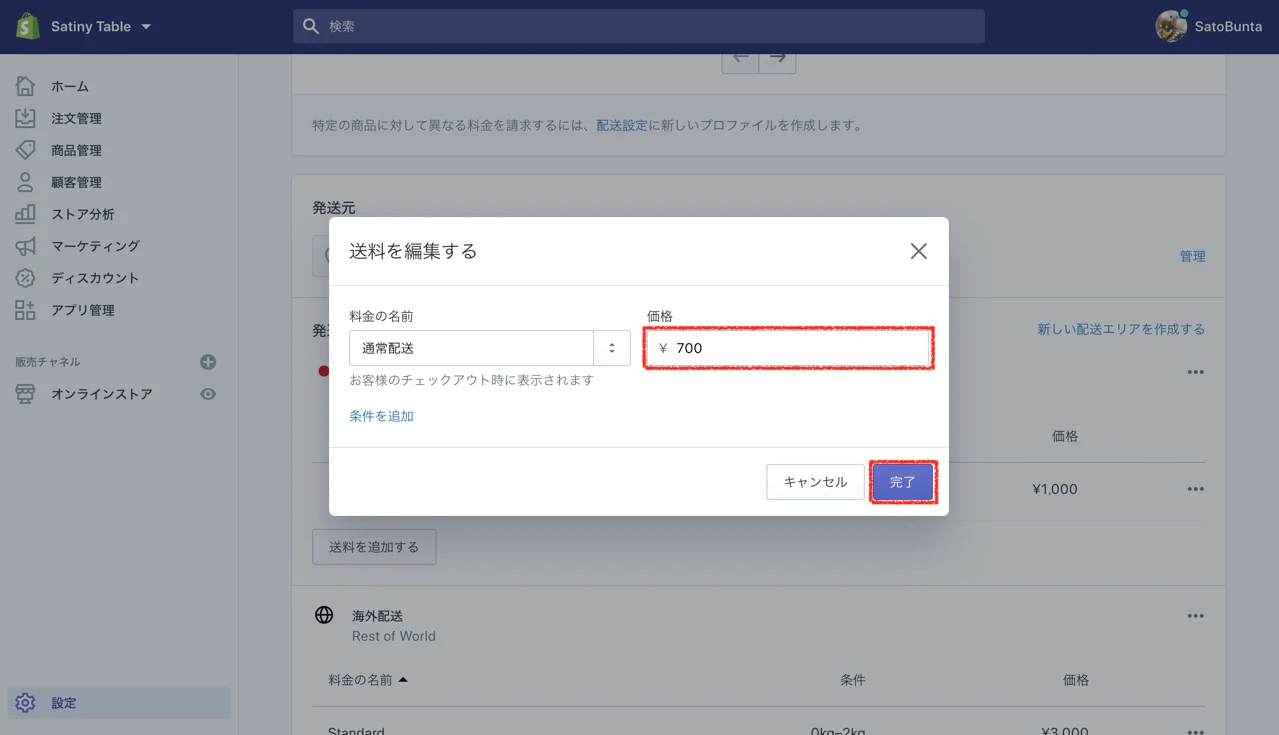Click the ディスカウント discount icon

[x=25, y=278]
